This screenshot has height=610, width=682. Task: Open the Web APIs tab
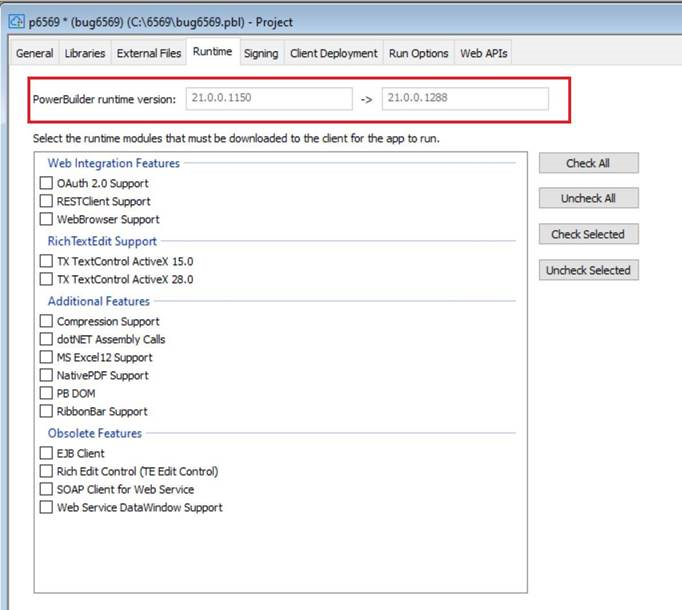483,53
